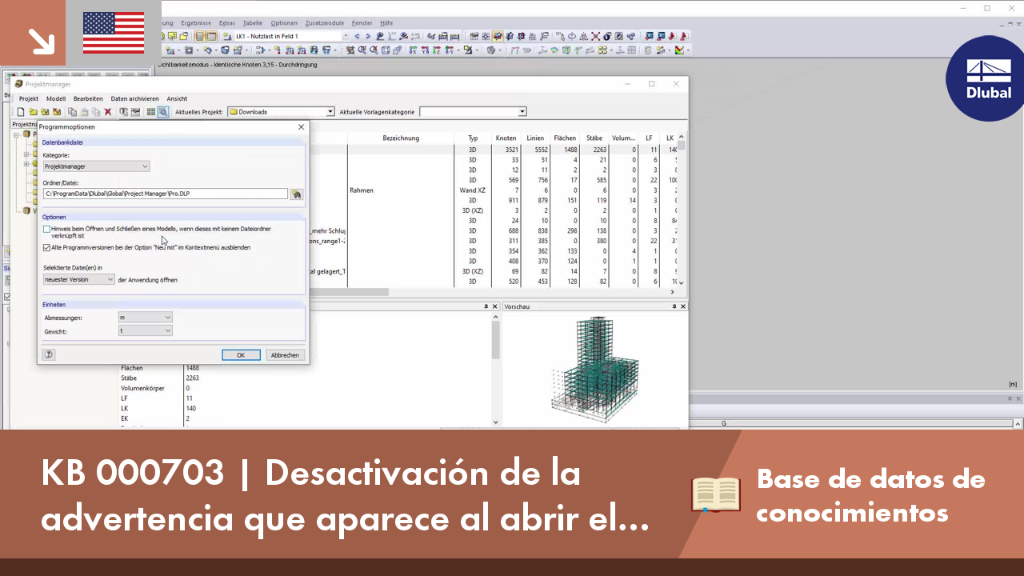This screenshot has height=576, width=1024.
Task: Click the magnifier preview icon in Projektmanager toolbar
Action: coord(163,112)
